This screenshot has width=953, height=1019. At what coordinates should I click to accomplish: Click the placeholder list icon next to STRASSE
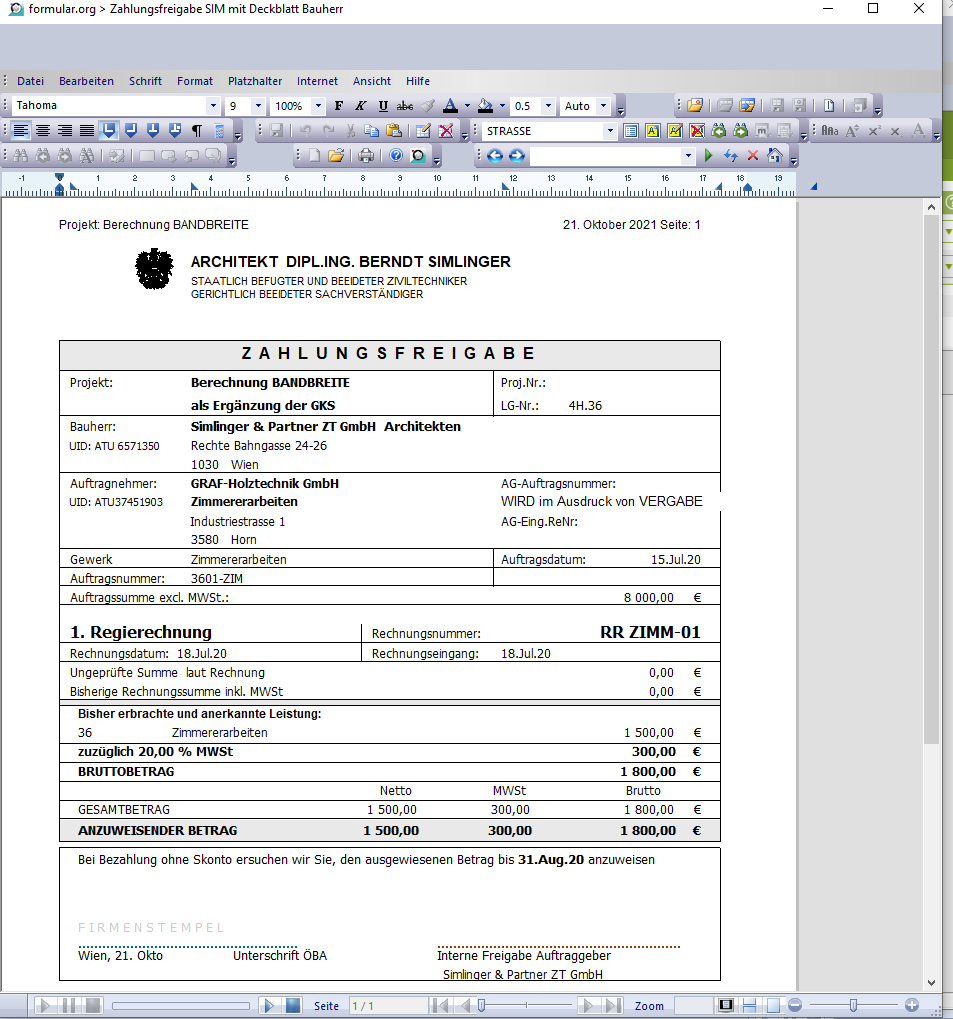(631, 131)
